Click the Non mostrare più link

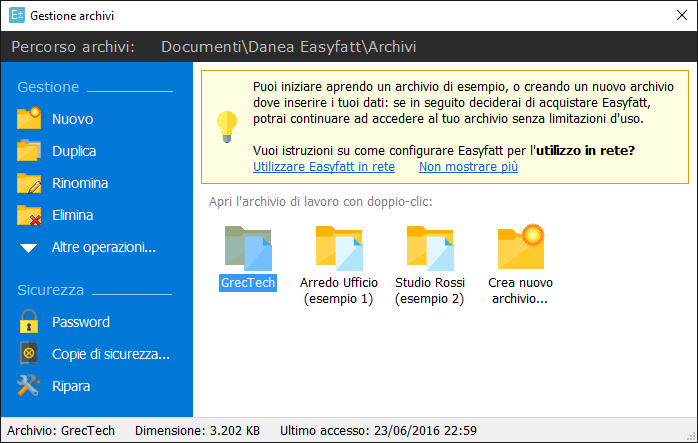pos(468,166)
